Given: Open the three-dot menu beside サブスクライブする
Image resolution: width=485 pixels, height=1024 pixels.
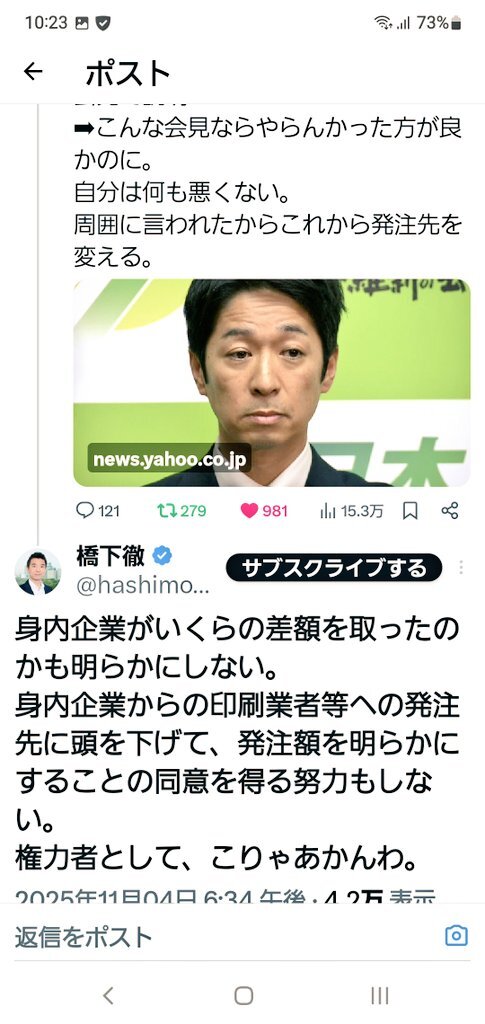Looking at the screenshot, I should click(x=462, y=568).
